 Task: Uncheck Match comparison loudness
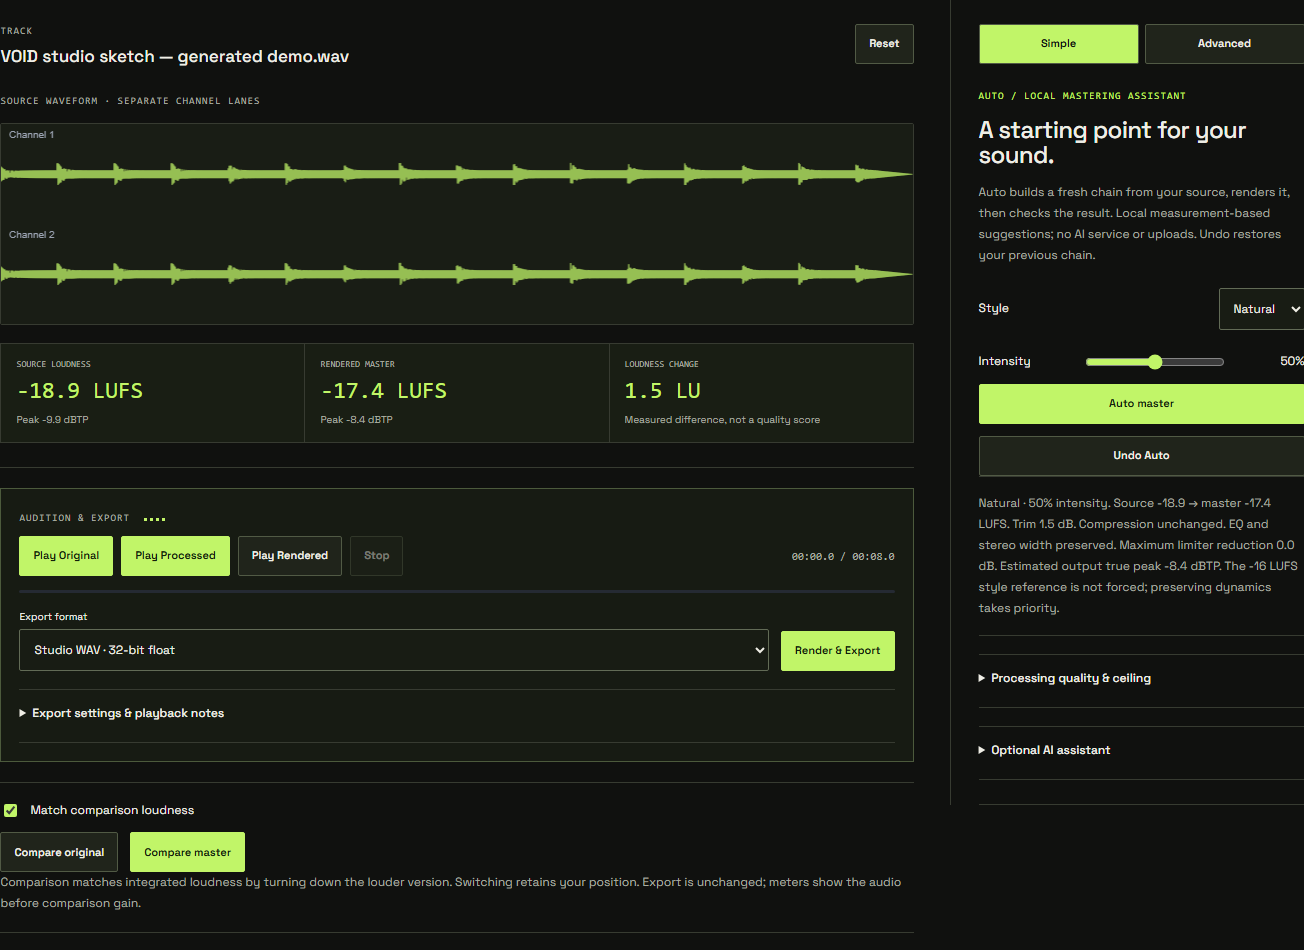11,810
